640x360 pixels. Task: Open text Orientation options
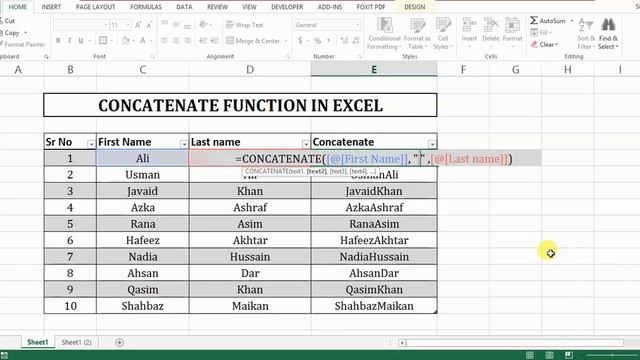[x=204, y=25]
